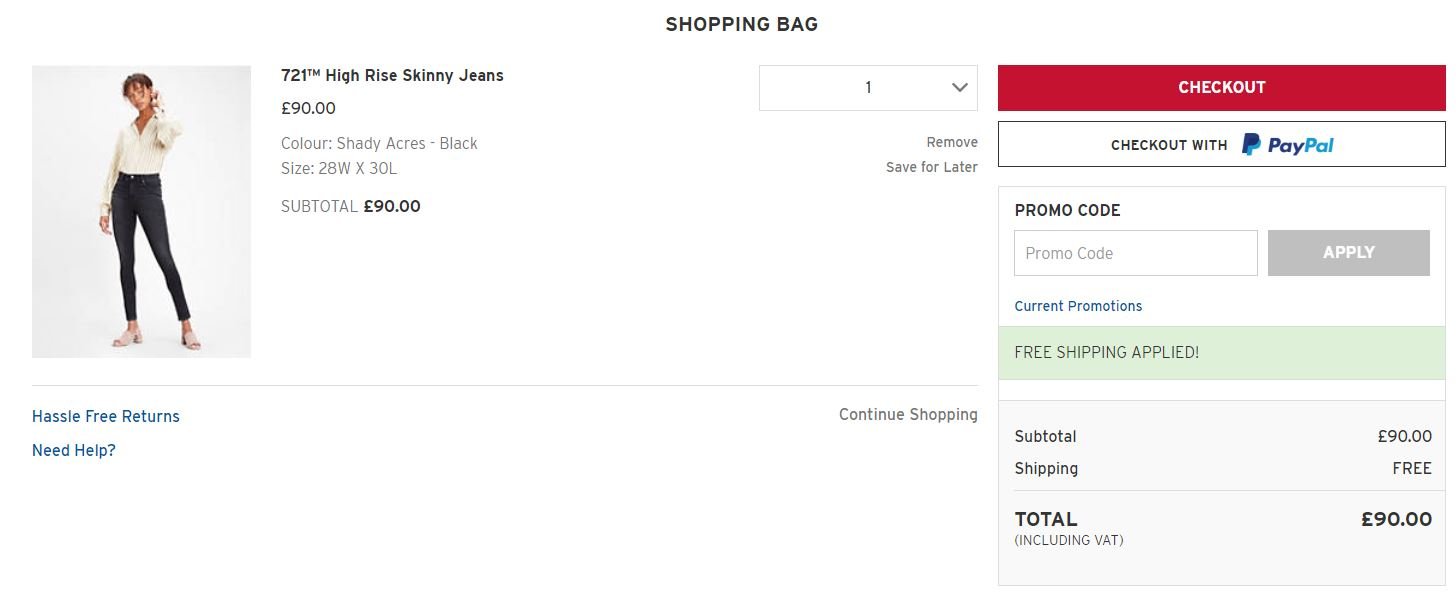This screenshot has height=595, width=1456.
Task: Click the bold Total label
Action: click(x=1046, y=519)
